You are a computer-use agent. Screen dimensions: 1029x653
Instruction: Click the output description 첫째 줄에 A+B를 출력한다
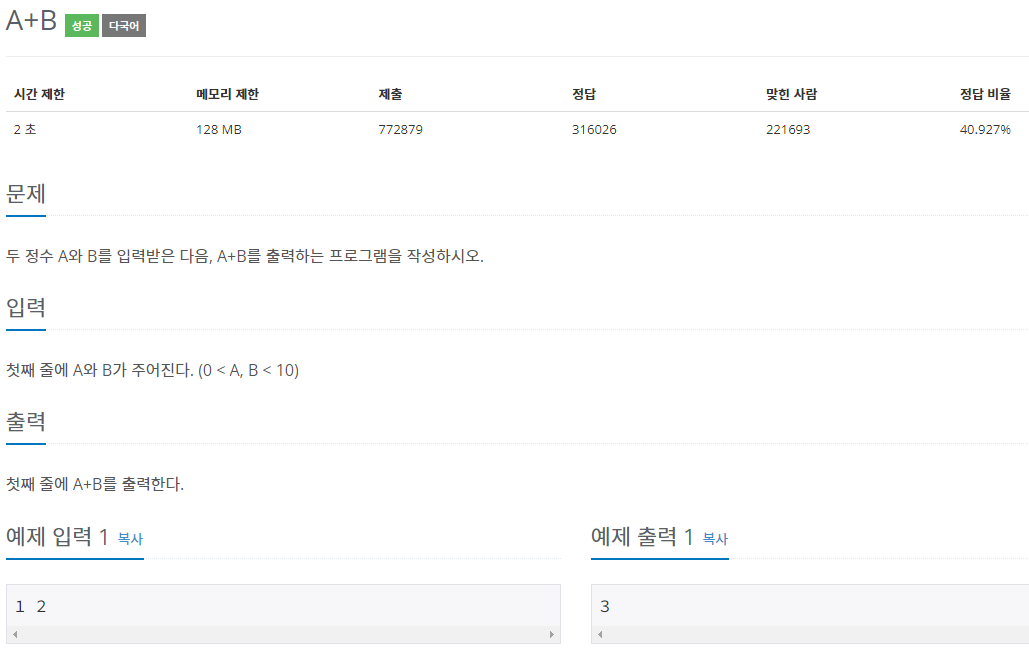click(x=94, y=484)
